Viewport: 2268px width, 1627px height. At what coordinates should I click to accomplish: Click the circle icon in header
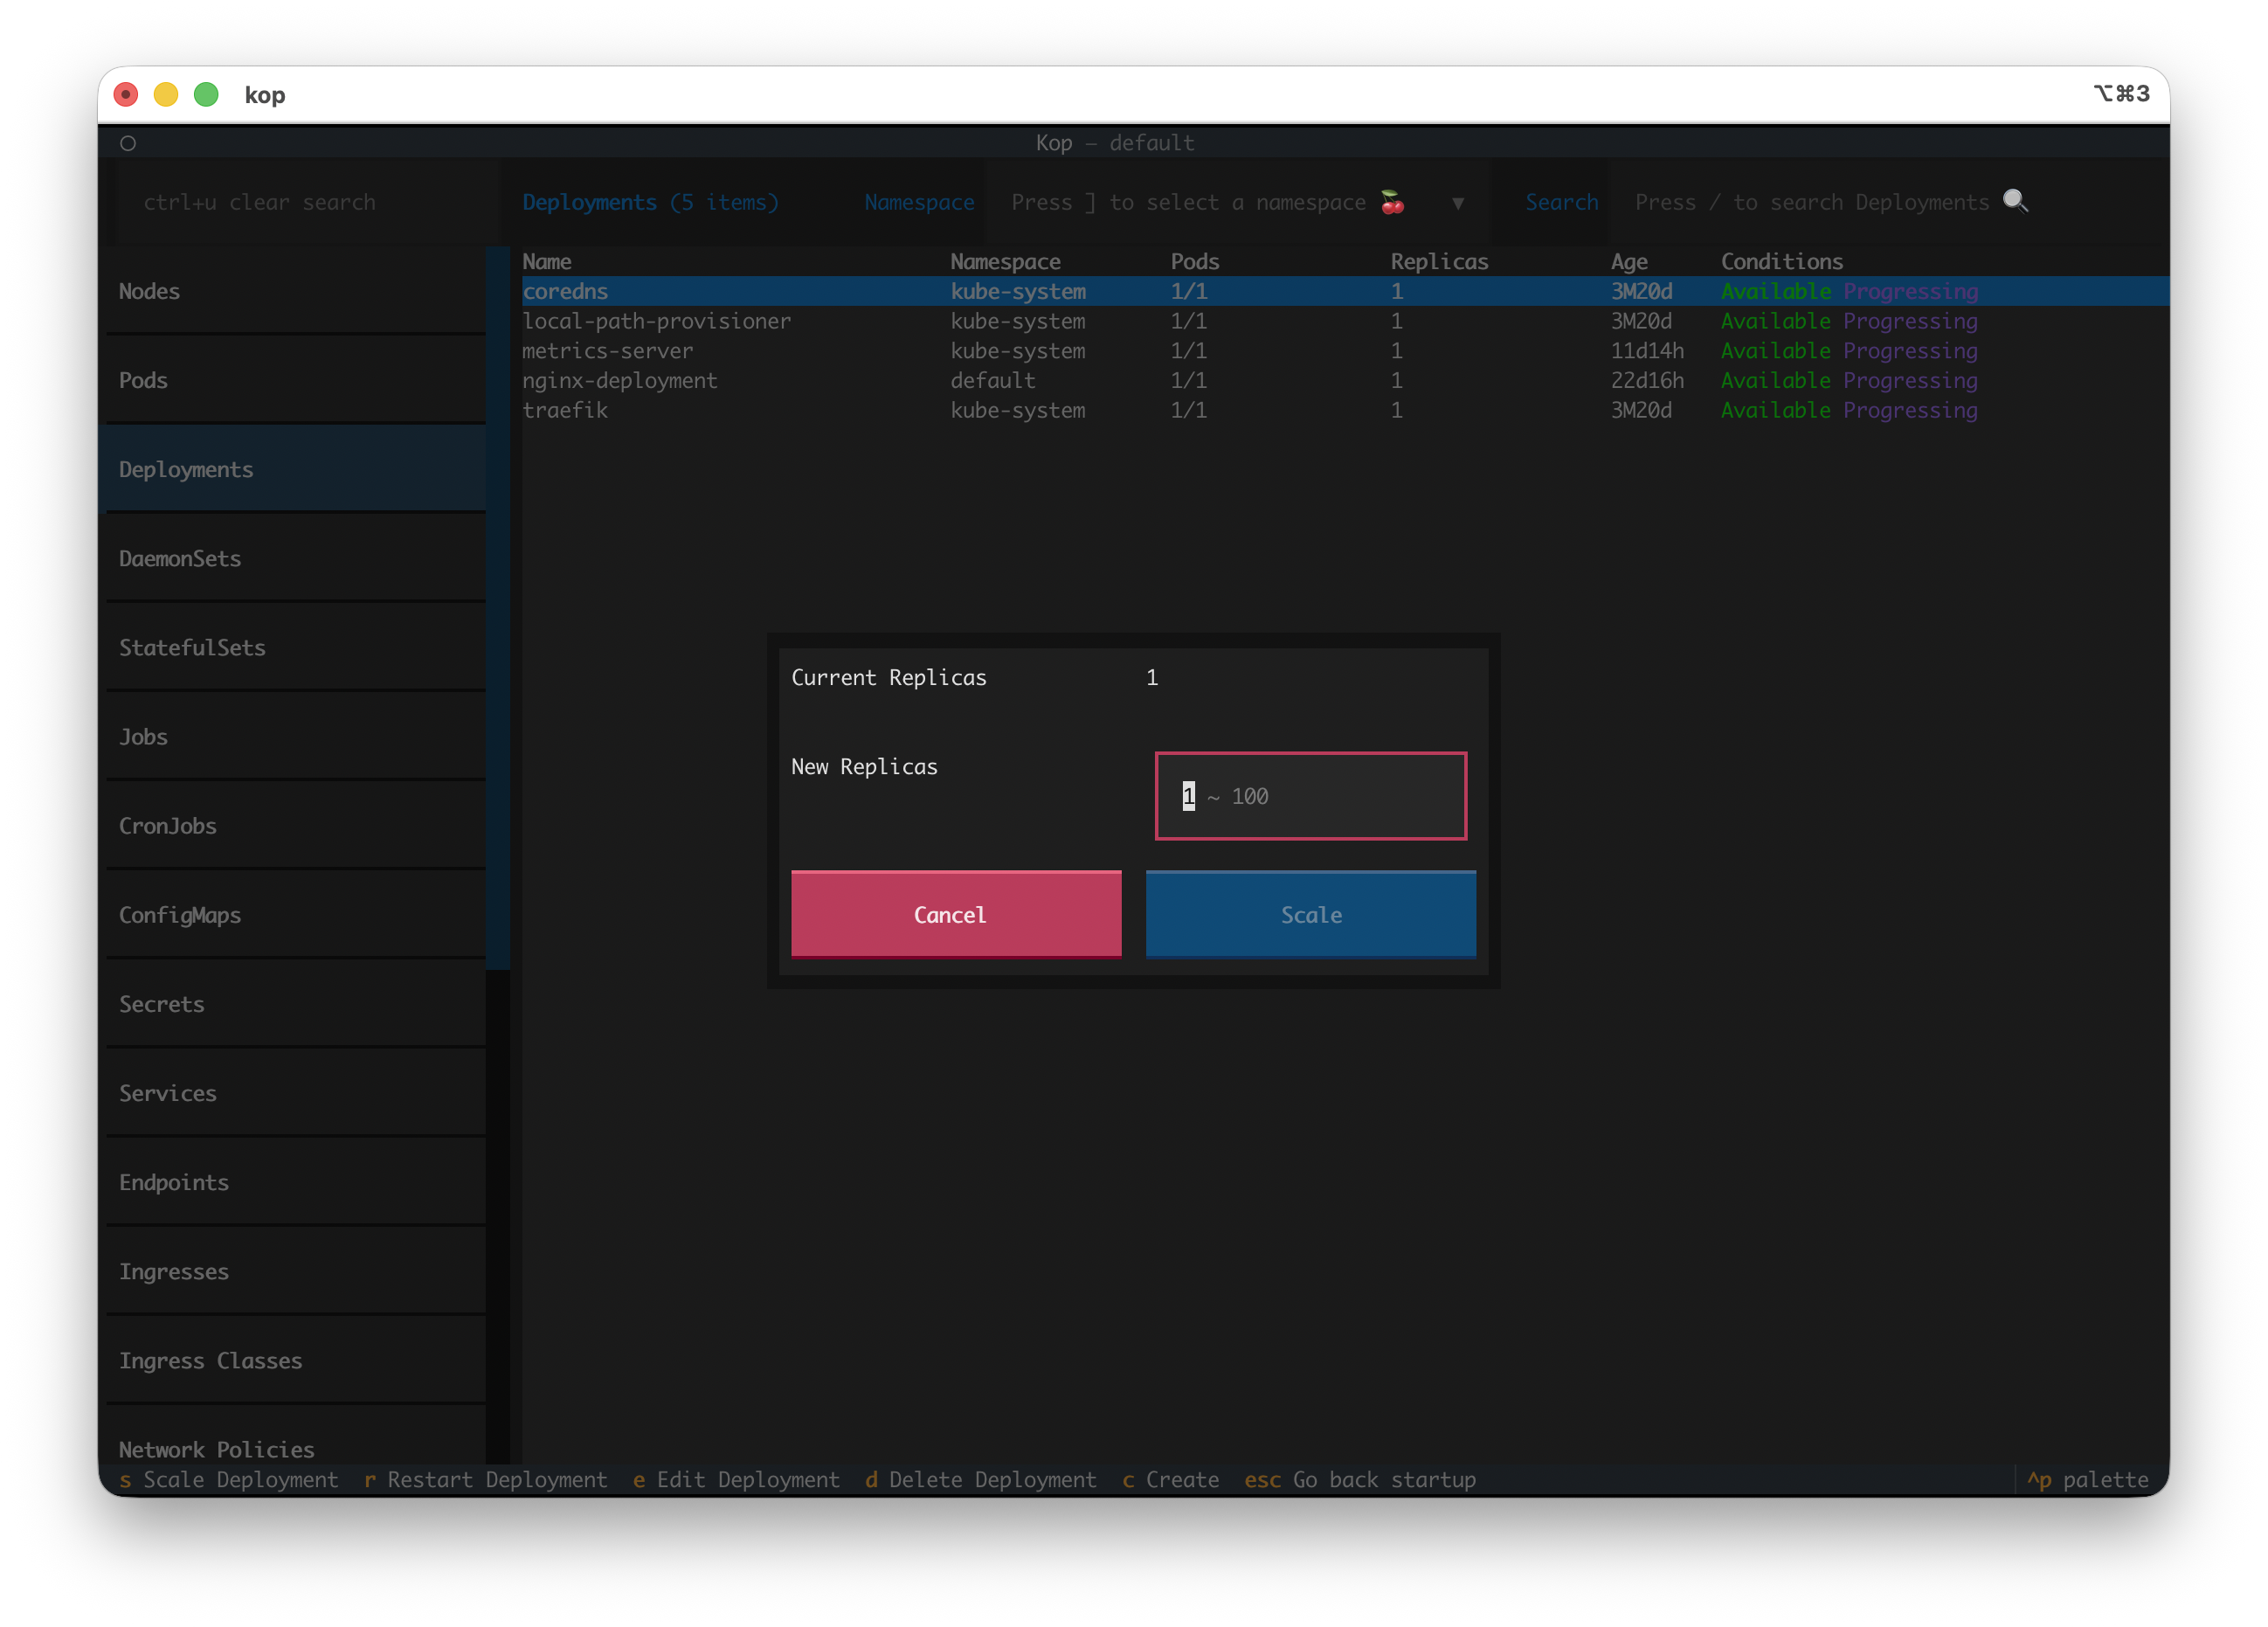(x=128, y=143)
